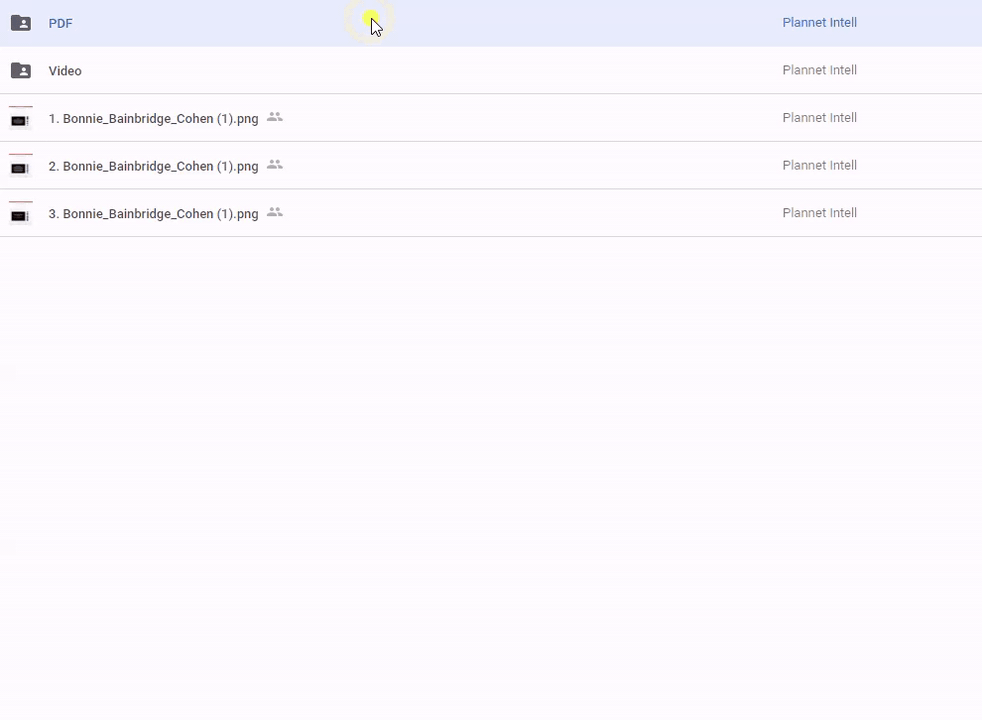
Task: Click Plannet Intell owner of first PNG file
Action: click(819, 118)
